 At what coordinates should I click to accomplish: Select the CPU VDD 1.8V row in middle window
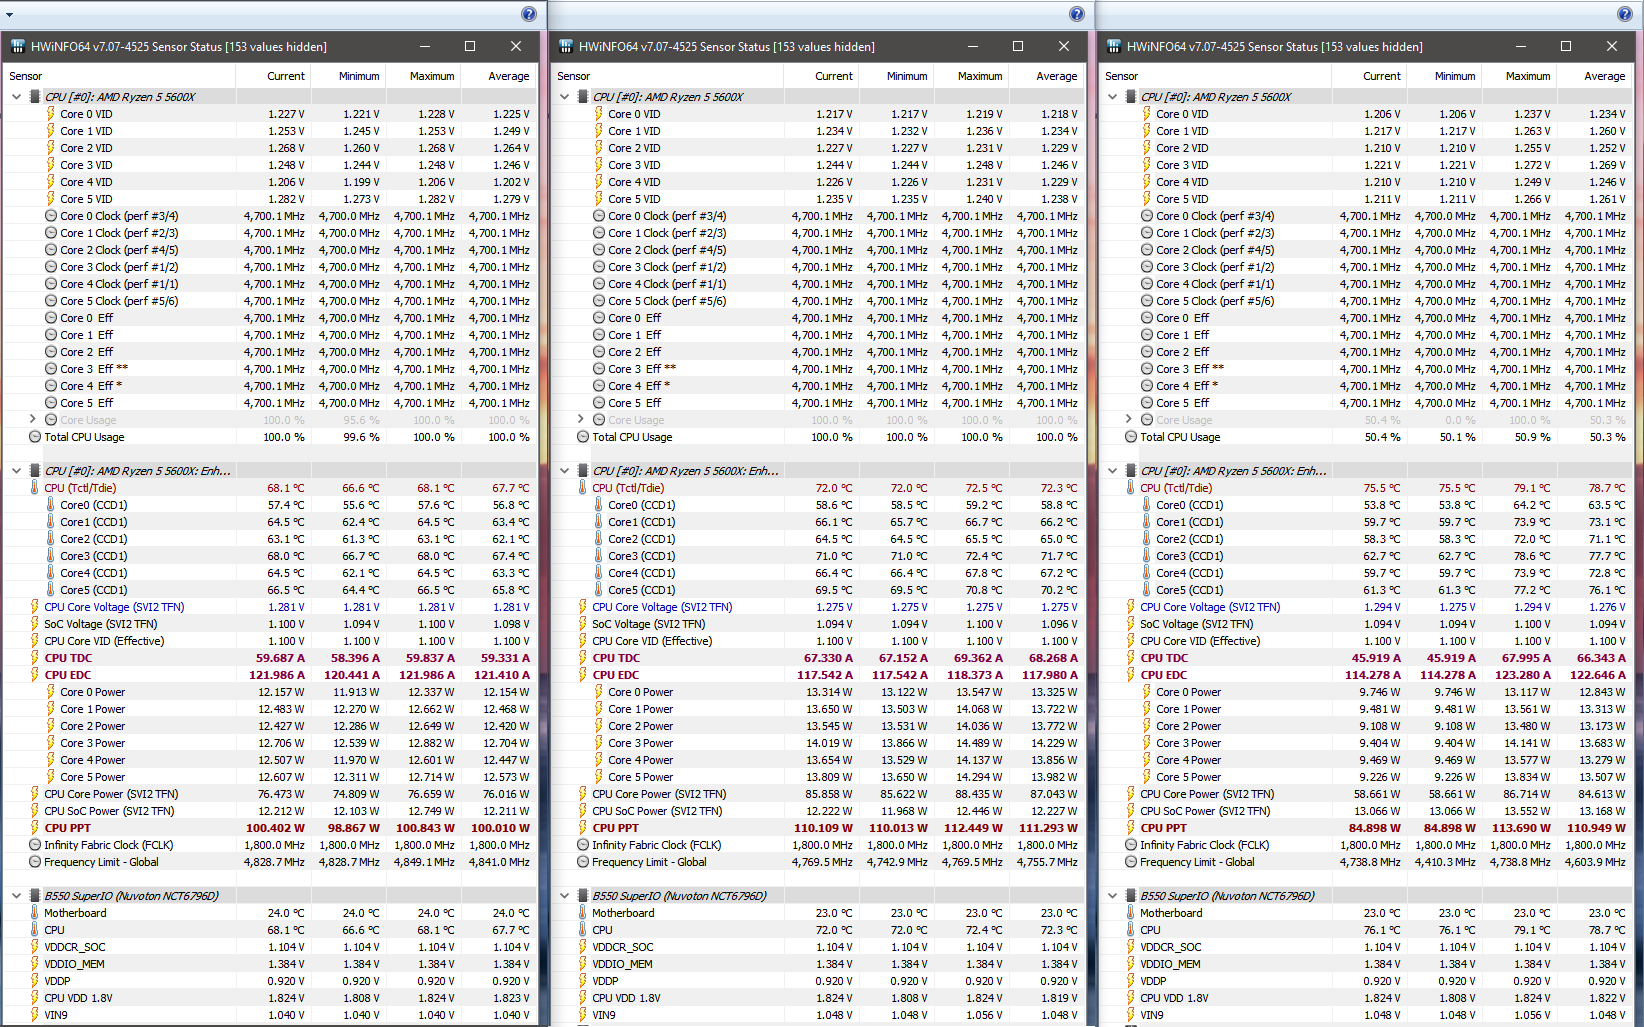pyautogui.click(x=818, y=998)
